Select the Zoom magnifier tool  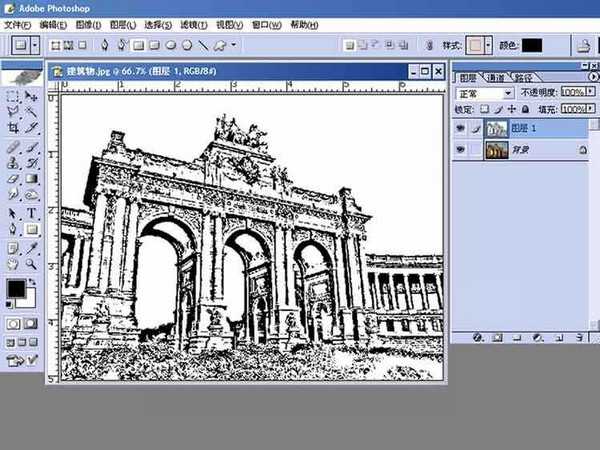[x=31, y=264]
